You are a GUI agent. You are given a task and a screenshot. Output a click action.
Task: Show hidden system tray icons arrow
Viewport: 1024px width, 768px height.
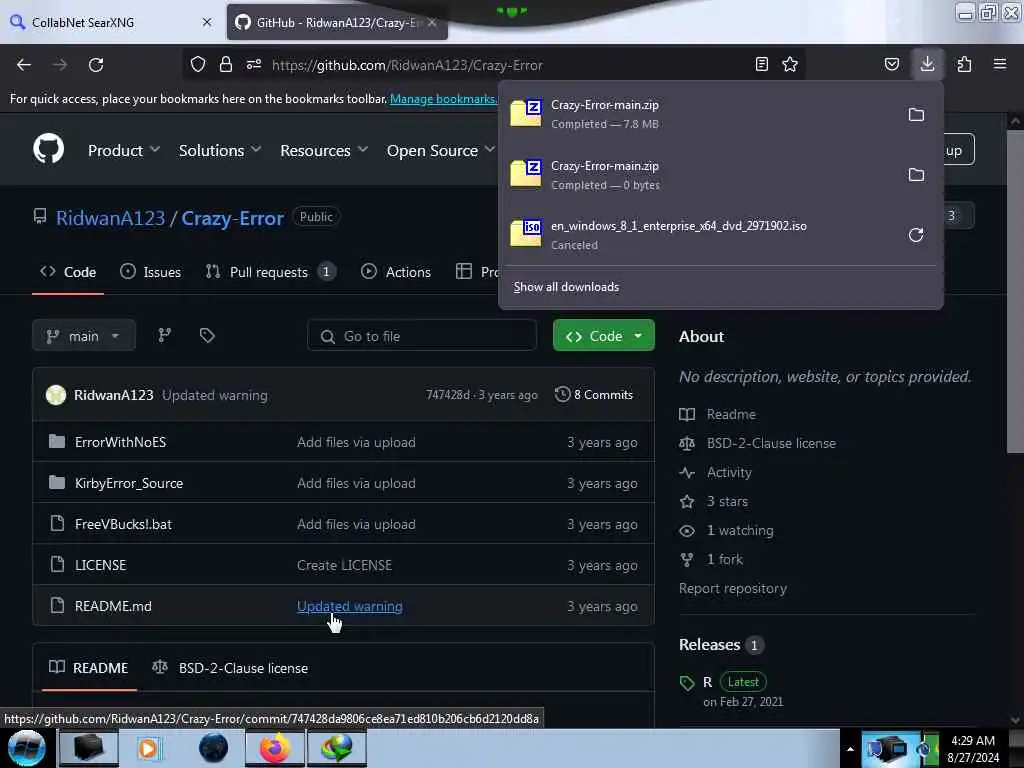pos(850,748)
